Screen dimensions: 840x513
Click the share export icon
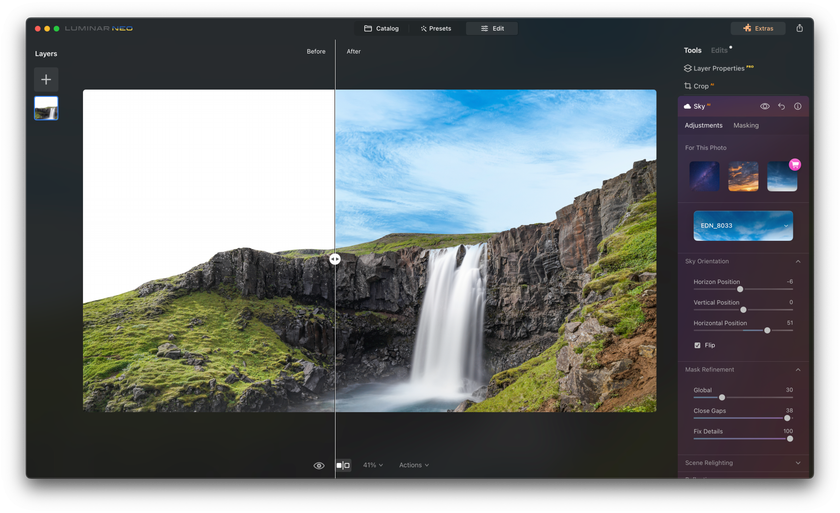tap(799, 28)
